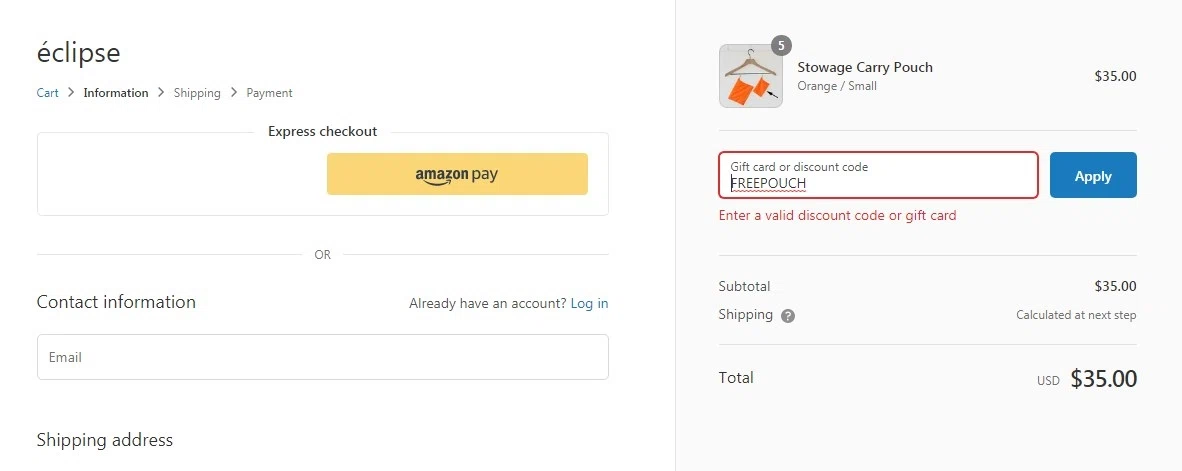This screenshot has width=1182, height=471.
Task: Click the Stowage Carry Pouch product title
Action: pyautogui.click(x=865, y=67)
